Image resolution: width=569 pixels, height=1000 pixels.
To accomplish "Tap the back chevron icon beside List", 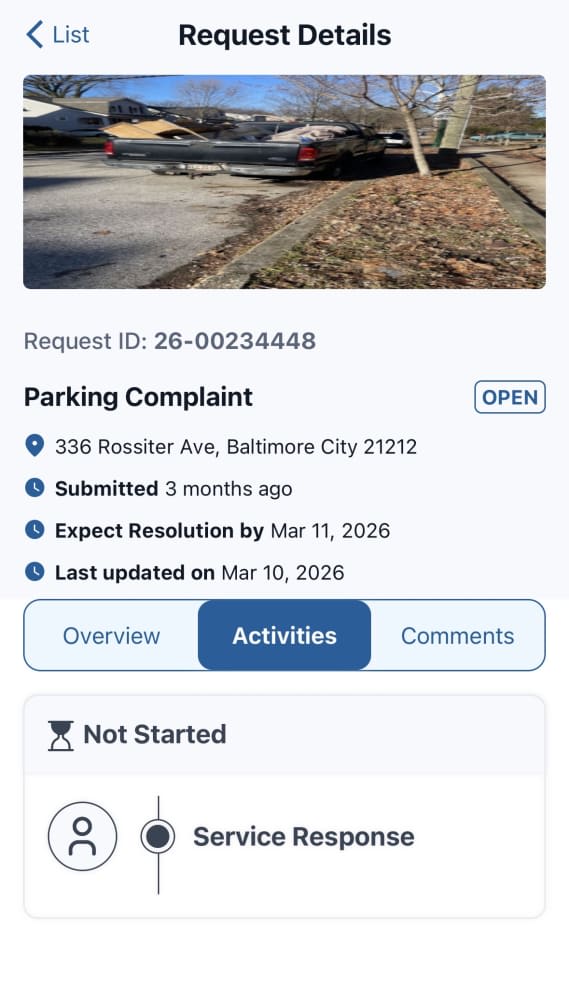I will 34,34.
